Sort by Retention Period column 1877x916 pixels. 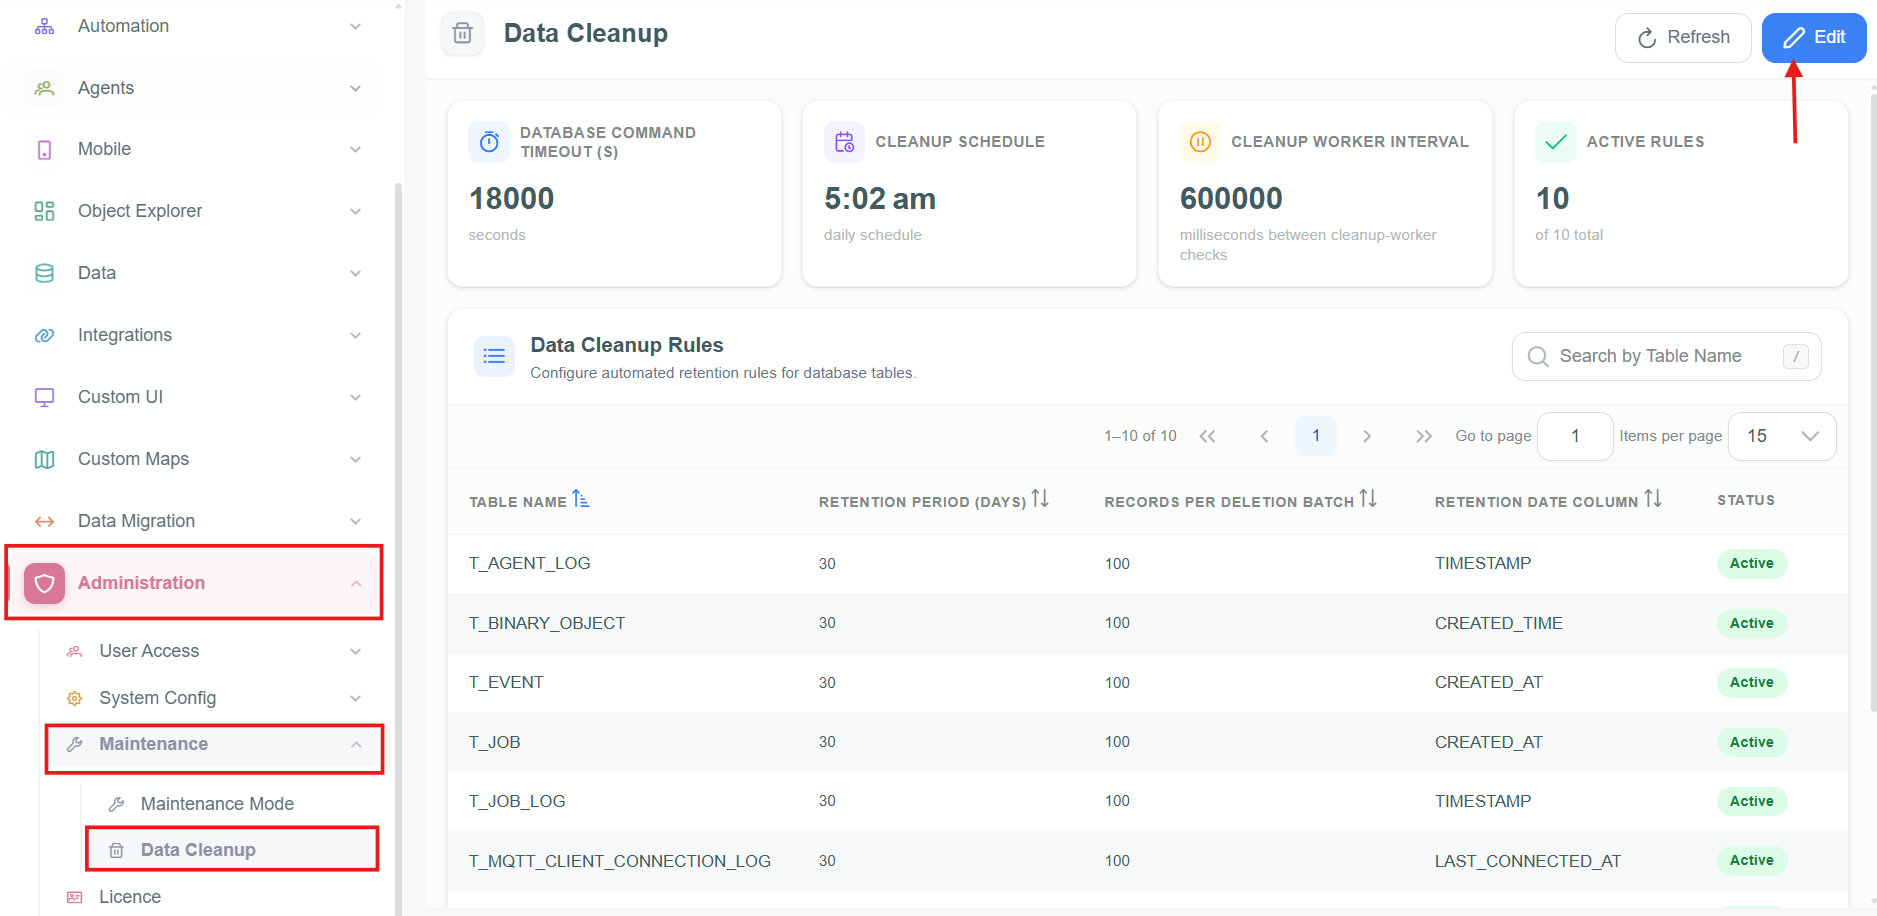coord(1040,498)
